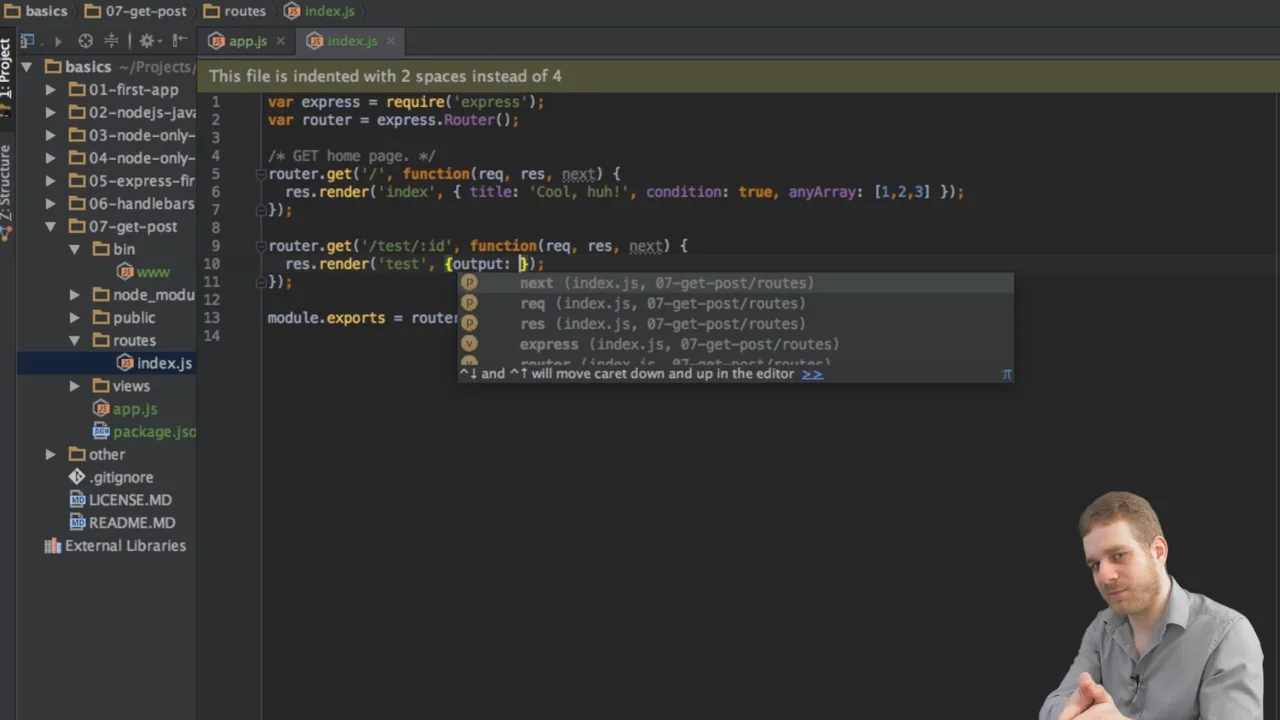Expand the public folder
1280x720 pixels.
75,318
